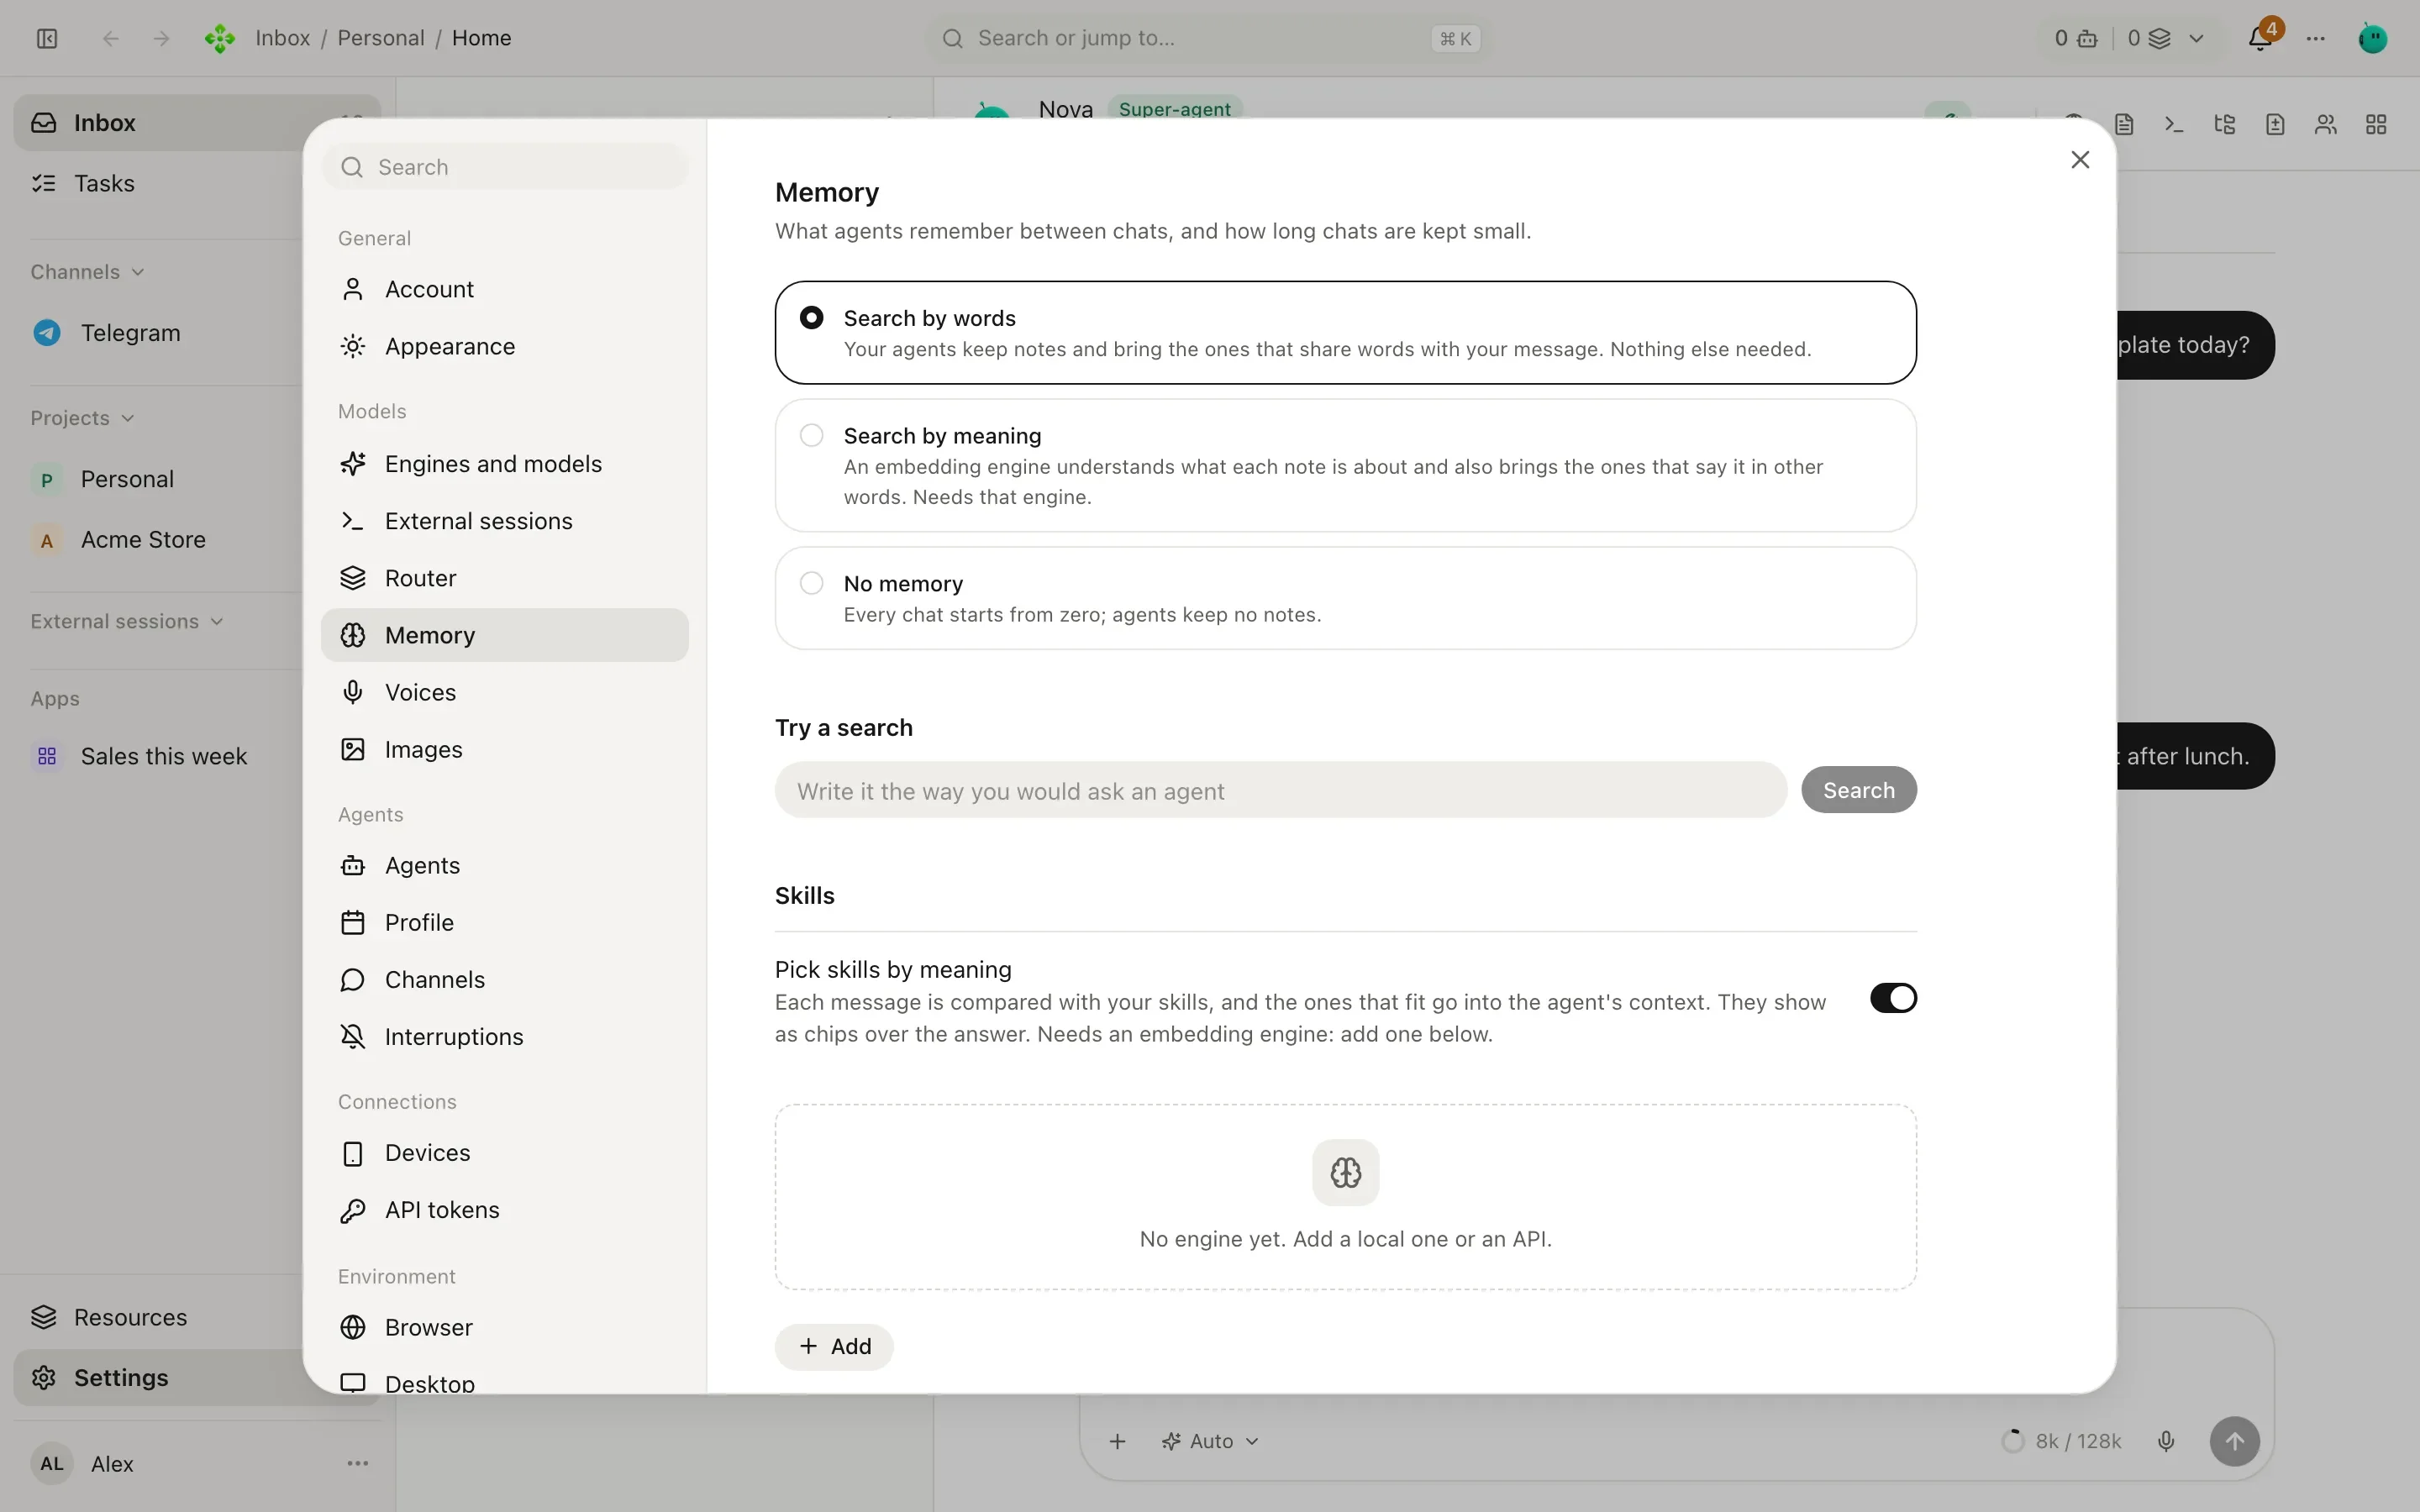Click the Search or jump to bar
The image size is (2420, 1512).
(1208, 38)
